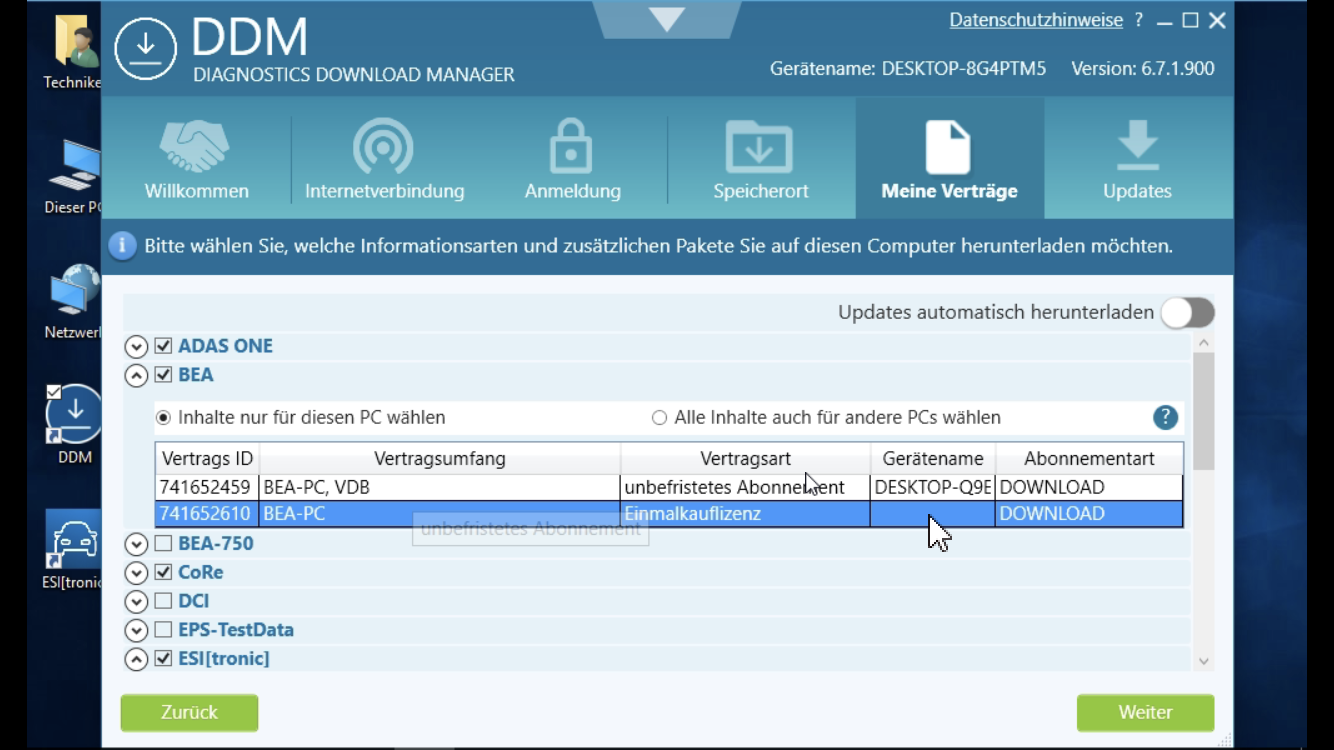Expand the EPS-TestData section
1334x750 pixels.
136,631
